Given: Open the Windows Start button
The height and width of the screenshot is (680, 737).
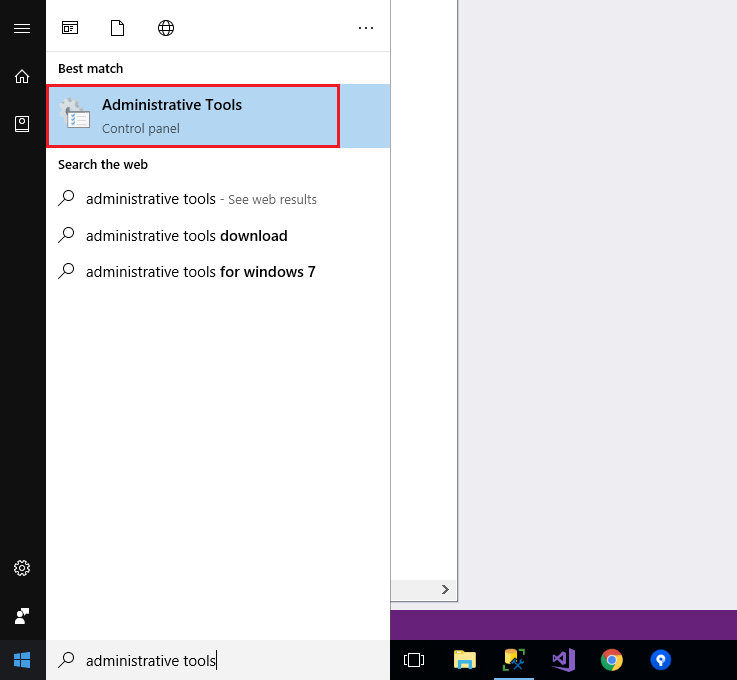Looking at the screenshot, I should 22,660.
